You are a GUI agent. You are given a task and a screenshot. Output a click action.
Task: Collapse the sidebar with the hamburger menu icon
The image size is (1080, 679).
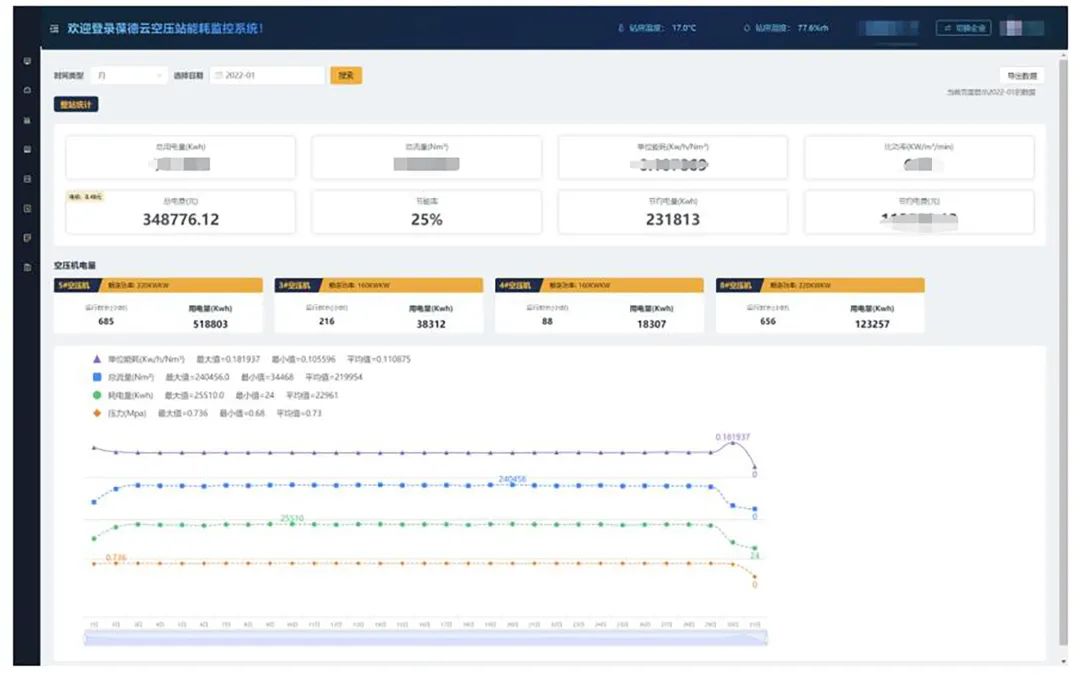[54, 29]
